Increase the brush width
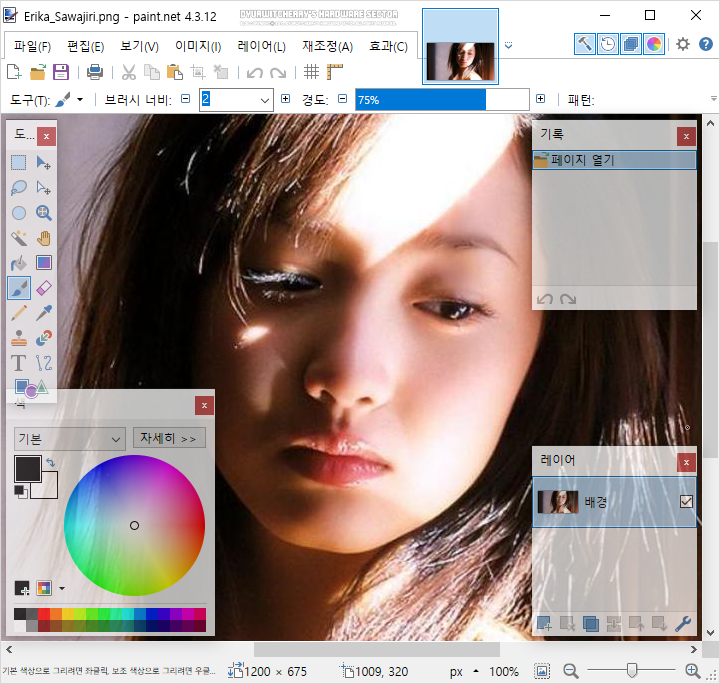 click(x=285, y=99)
